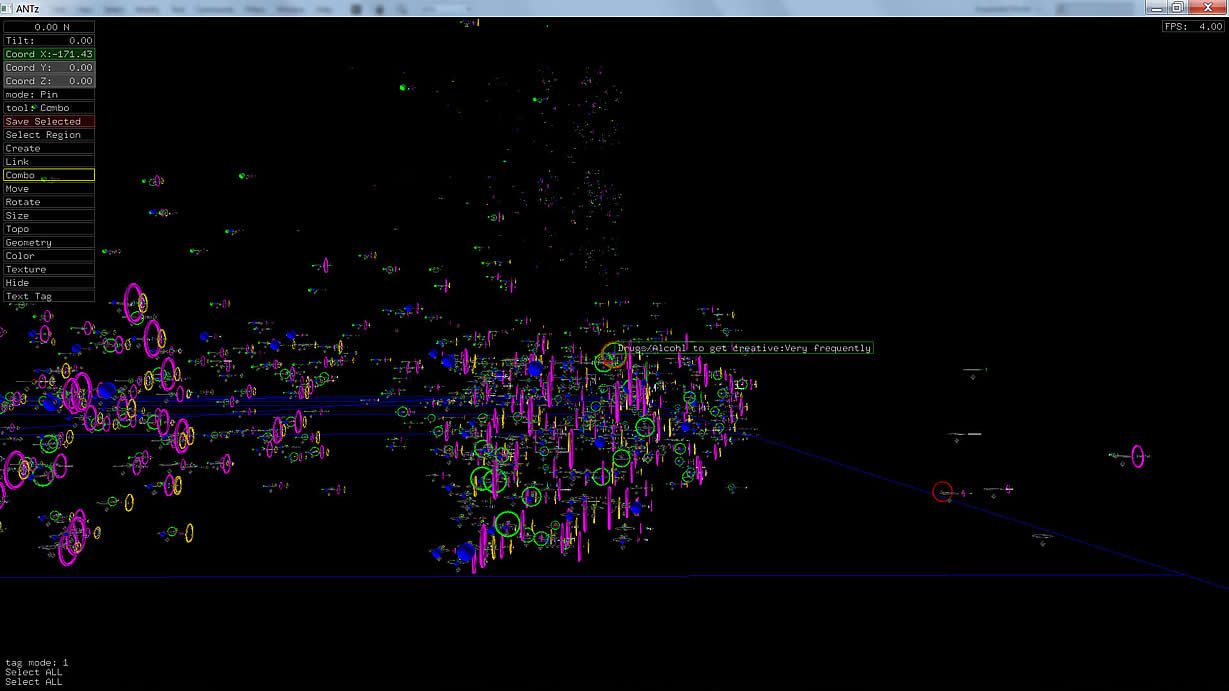Open the Combo tool in the list
The height and width of the screenshot is (691, 1229).
click(x=49, y=175)
